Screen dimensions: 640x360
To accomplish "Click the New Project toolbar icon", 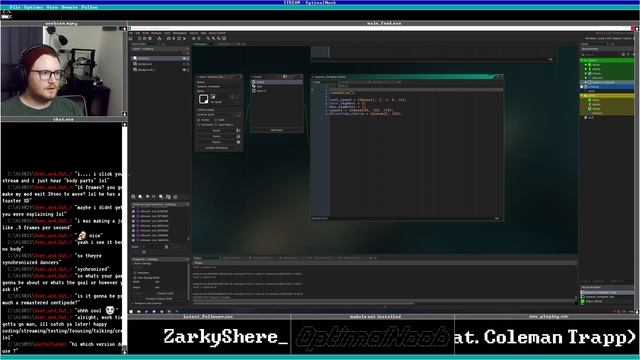I will point(139,38).
